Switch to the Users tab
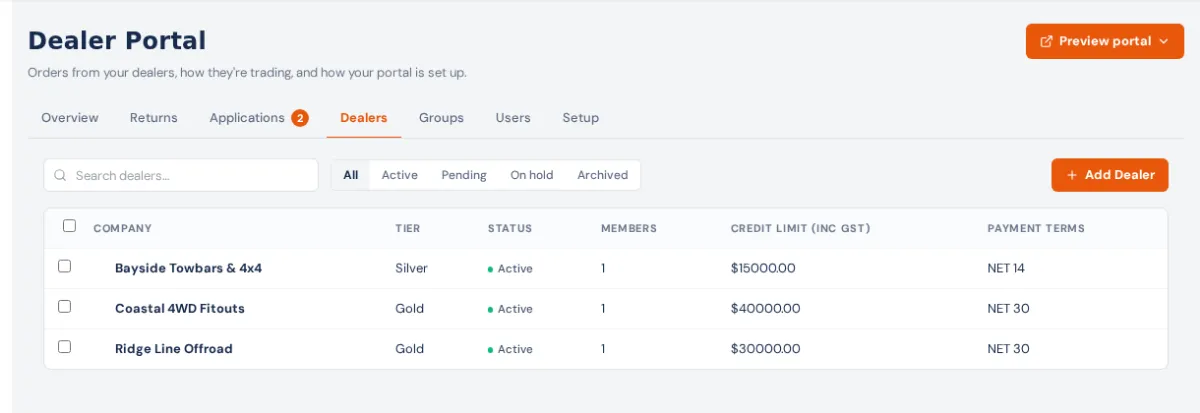 point(513,118)
